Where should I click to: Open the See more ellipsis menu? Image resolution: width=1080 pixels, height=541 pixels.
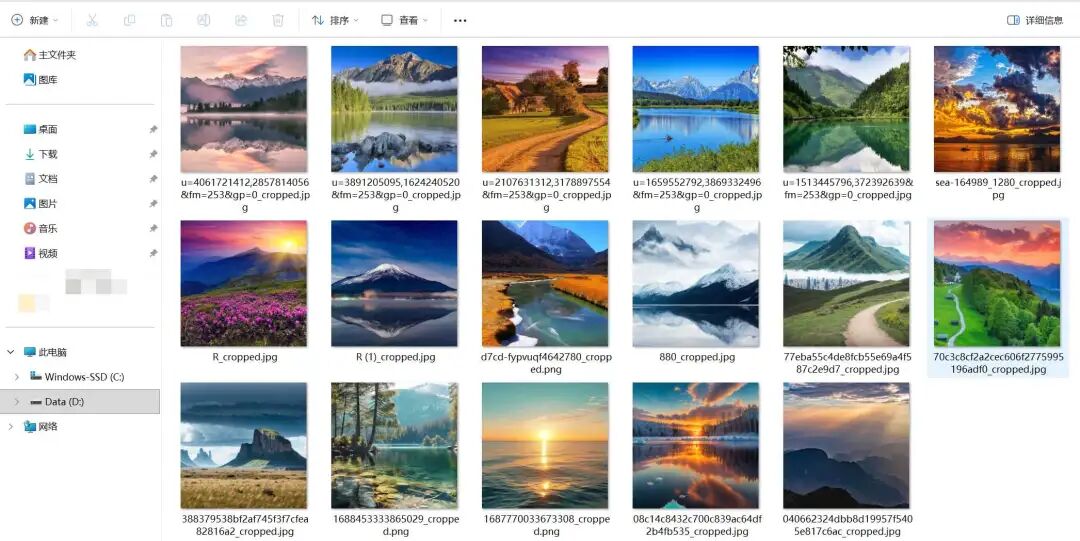point(460,21)
